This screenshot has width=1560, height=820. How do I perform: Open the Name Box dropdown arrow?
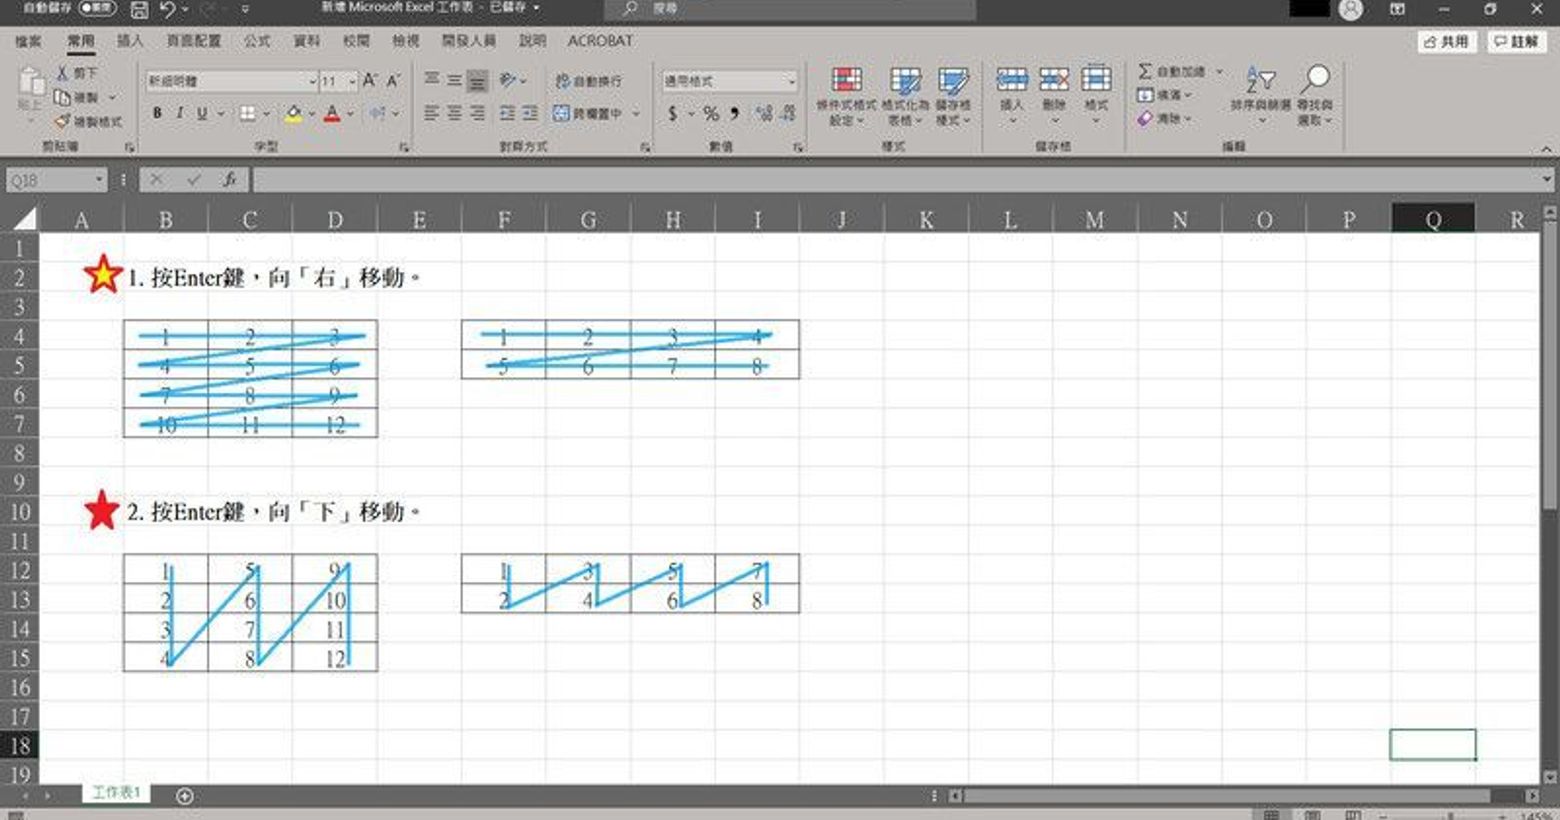point(99,180)
